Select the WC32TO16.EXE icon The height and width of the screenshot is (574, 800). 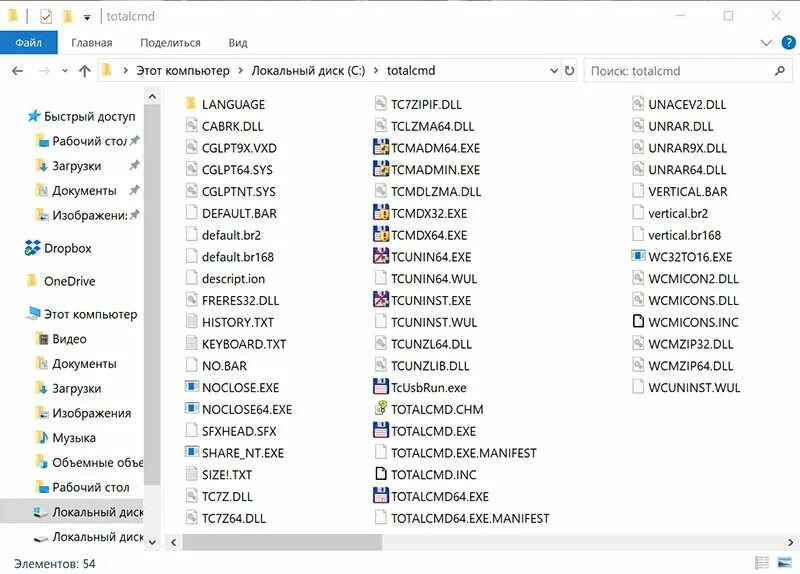point(638,256)
